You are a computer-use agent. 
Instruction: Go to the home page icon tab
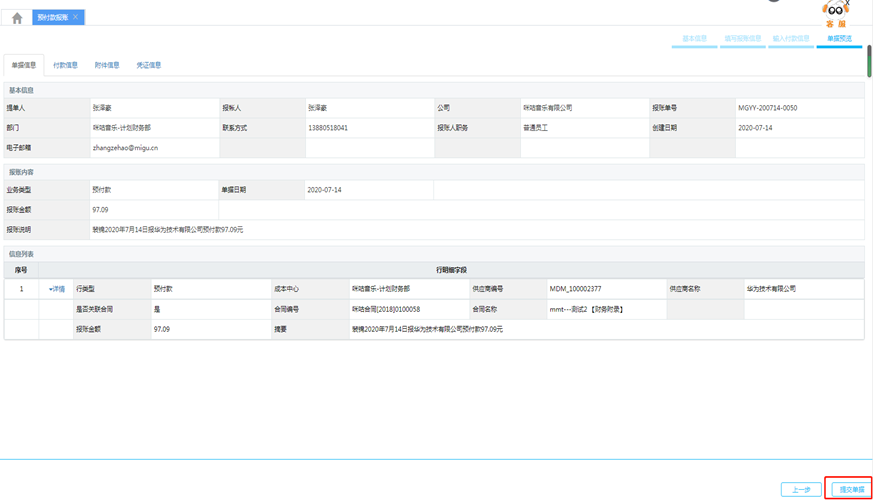17,18
